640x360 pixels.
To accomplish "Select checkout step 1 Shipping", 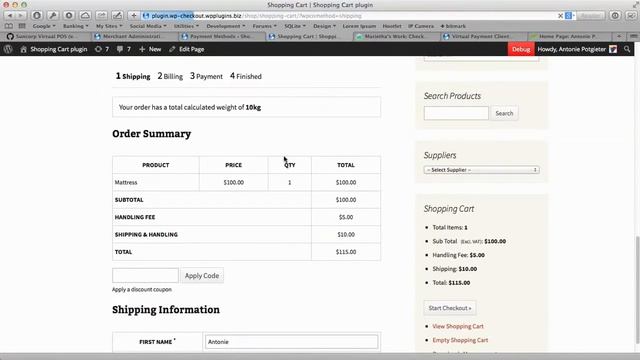I will [x=133, y=76].
